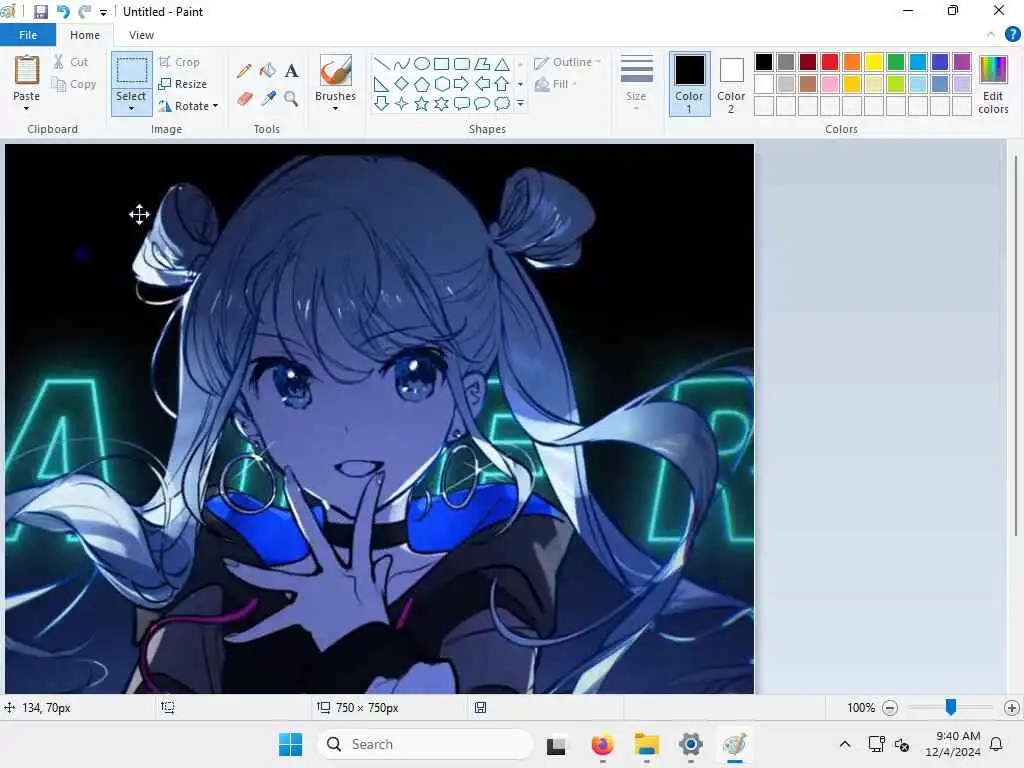Open Customize Quick Access Toolbar dropdown
1024x768 pixels.
click(103, 12)
